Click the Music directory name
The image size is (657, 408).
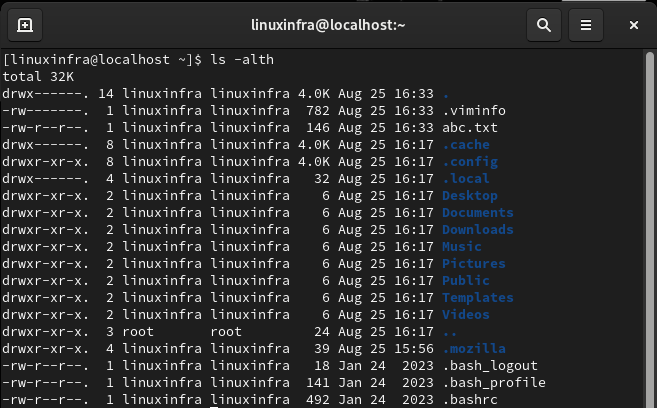[462, 246]
